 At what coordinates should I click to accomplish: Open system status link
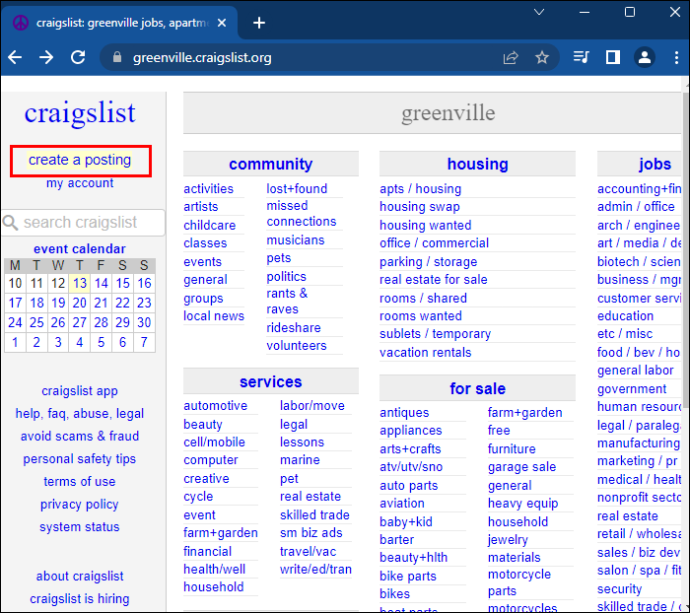click(x=80, y=527)
